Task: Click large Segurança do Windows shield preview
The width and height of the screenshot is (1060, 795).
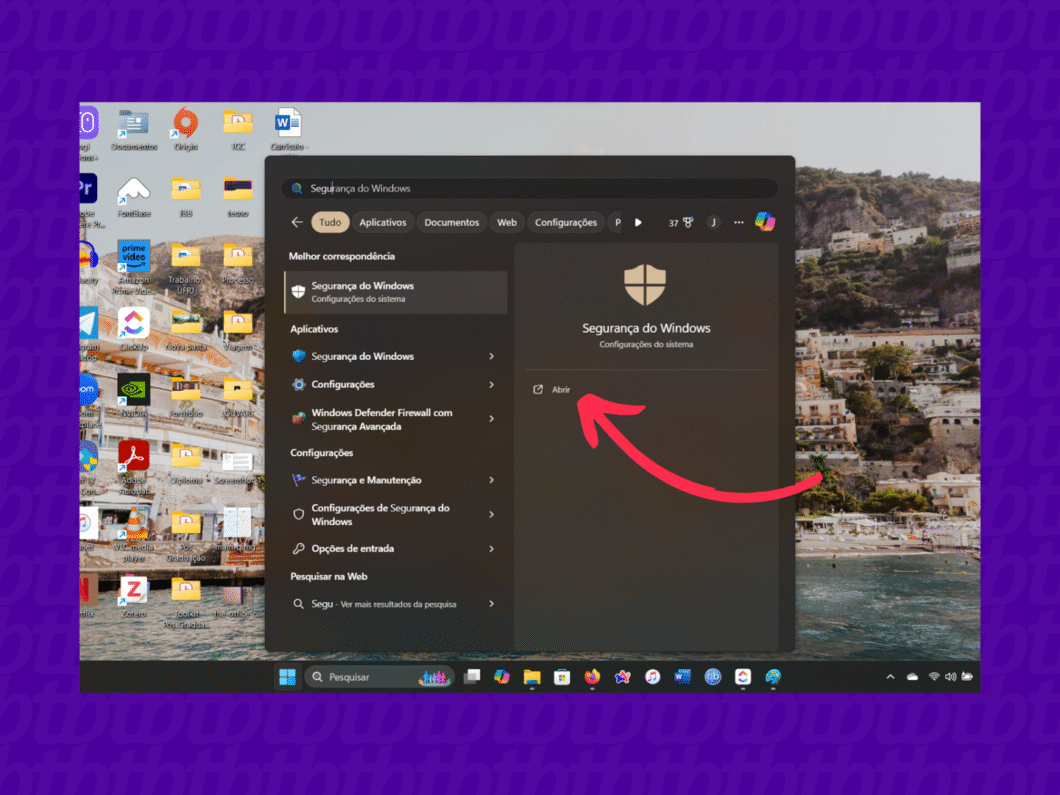Action: [x=644, y=285]
